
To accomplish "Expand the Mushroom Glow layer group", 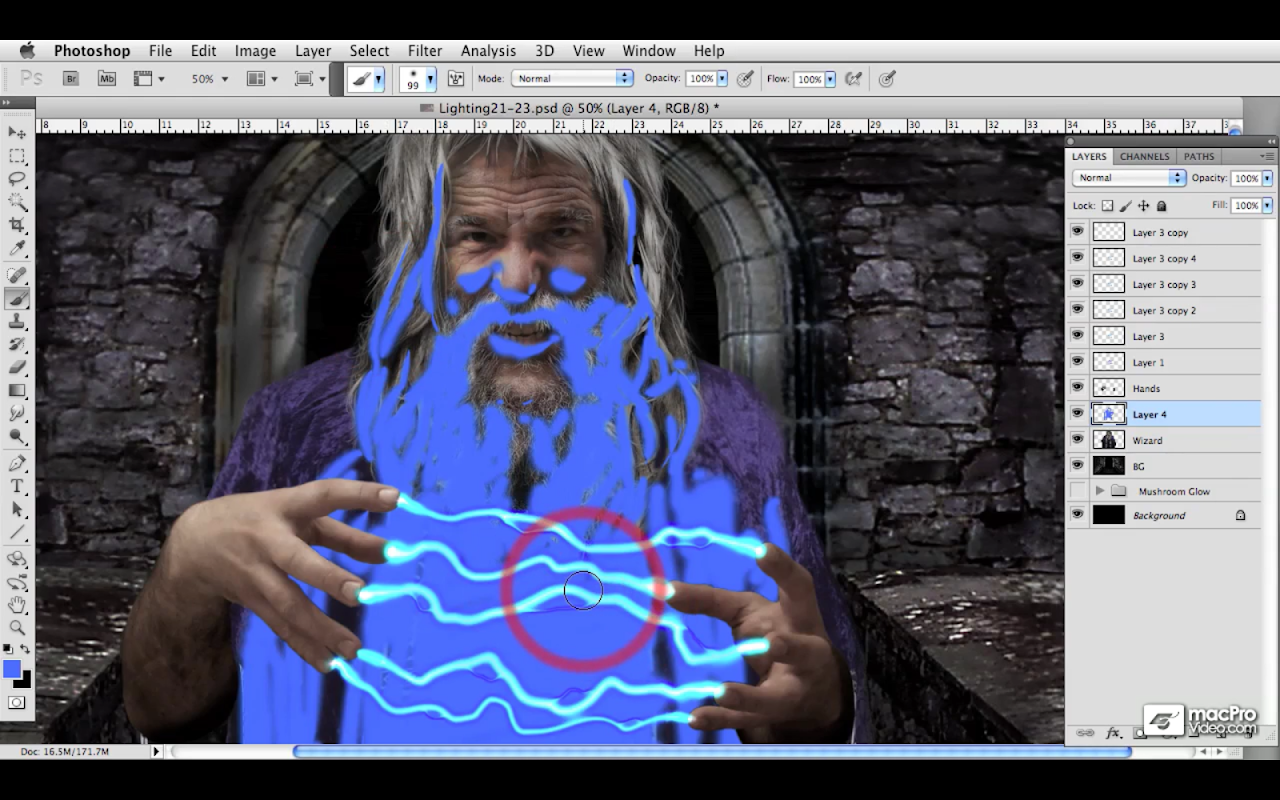I will coord(1100,491).
